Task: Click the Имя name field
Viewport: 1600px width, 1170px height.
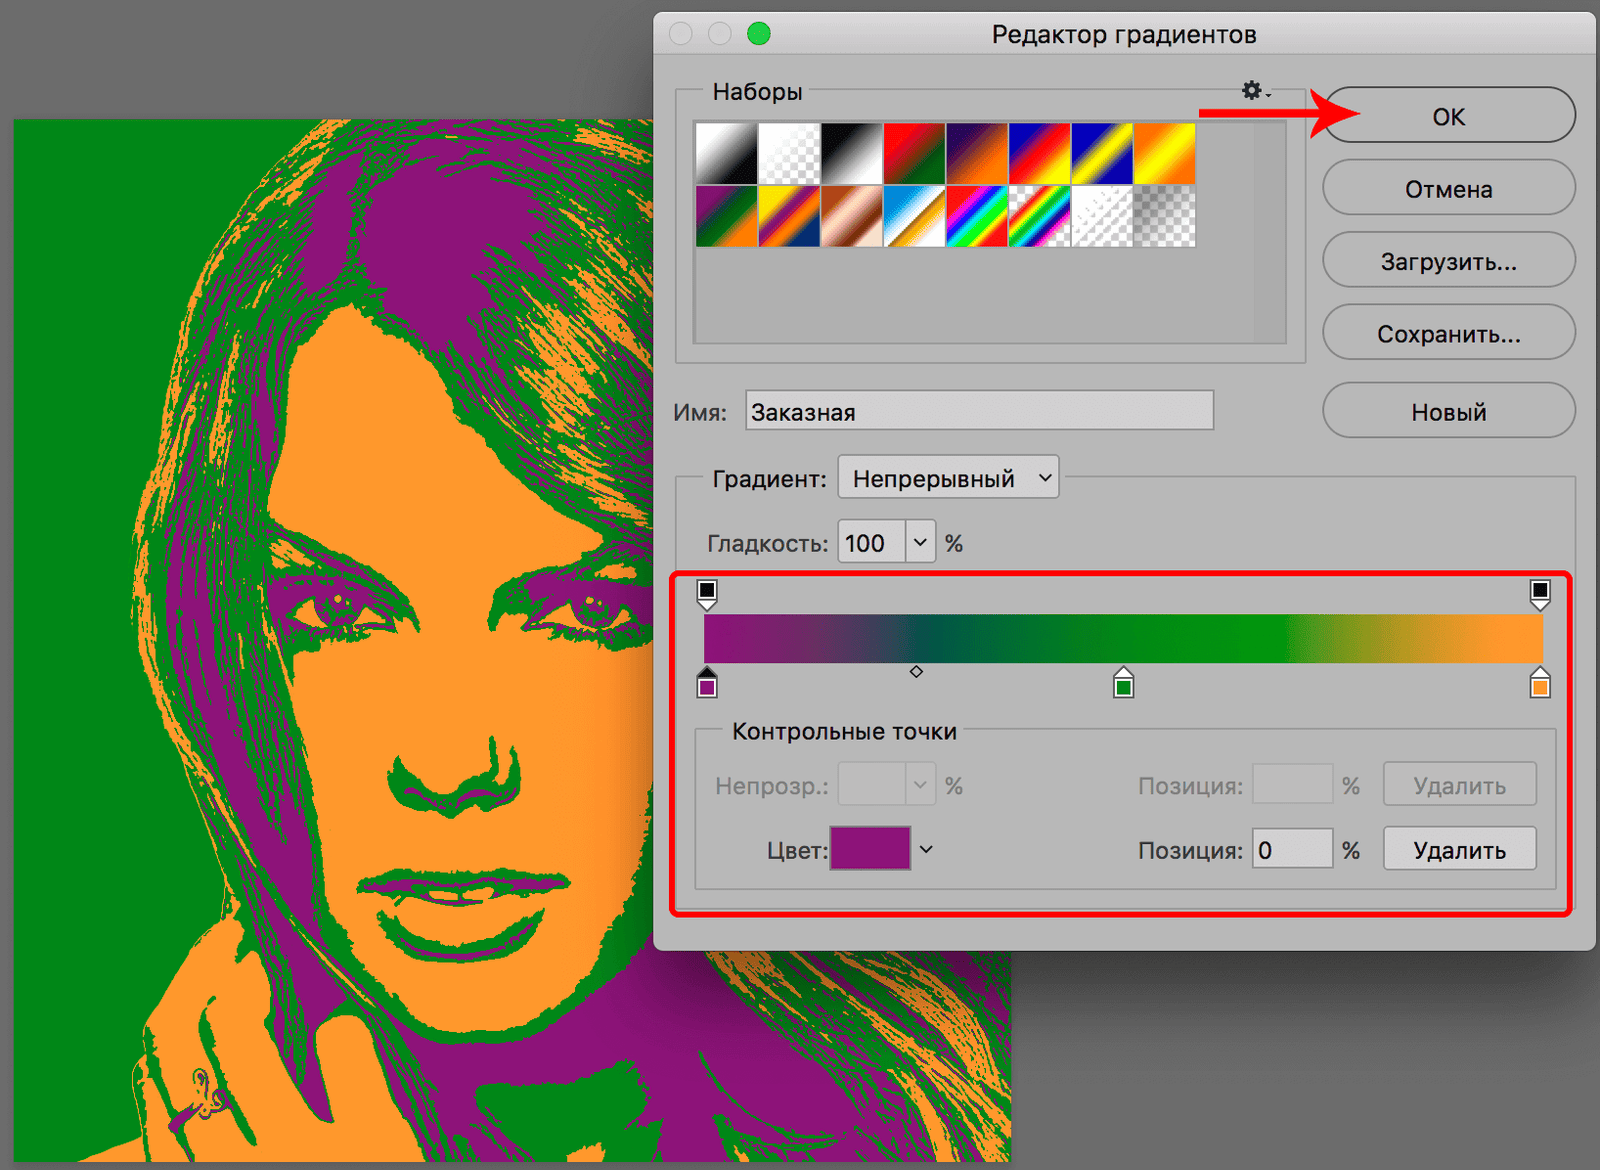Action: 978,410
